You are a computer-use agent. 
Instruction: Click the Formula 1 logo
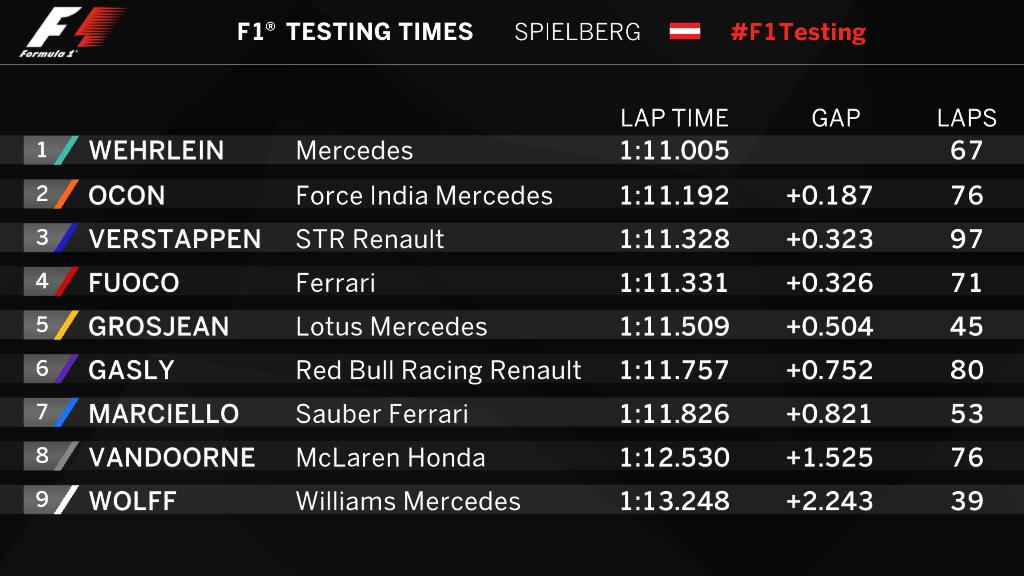(x=72, y=32)
